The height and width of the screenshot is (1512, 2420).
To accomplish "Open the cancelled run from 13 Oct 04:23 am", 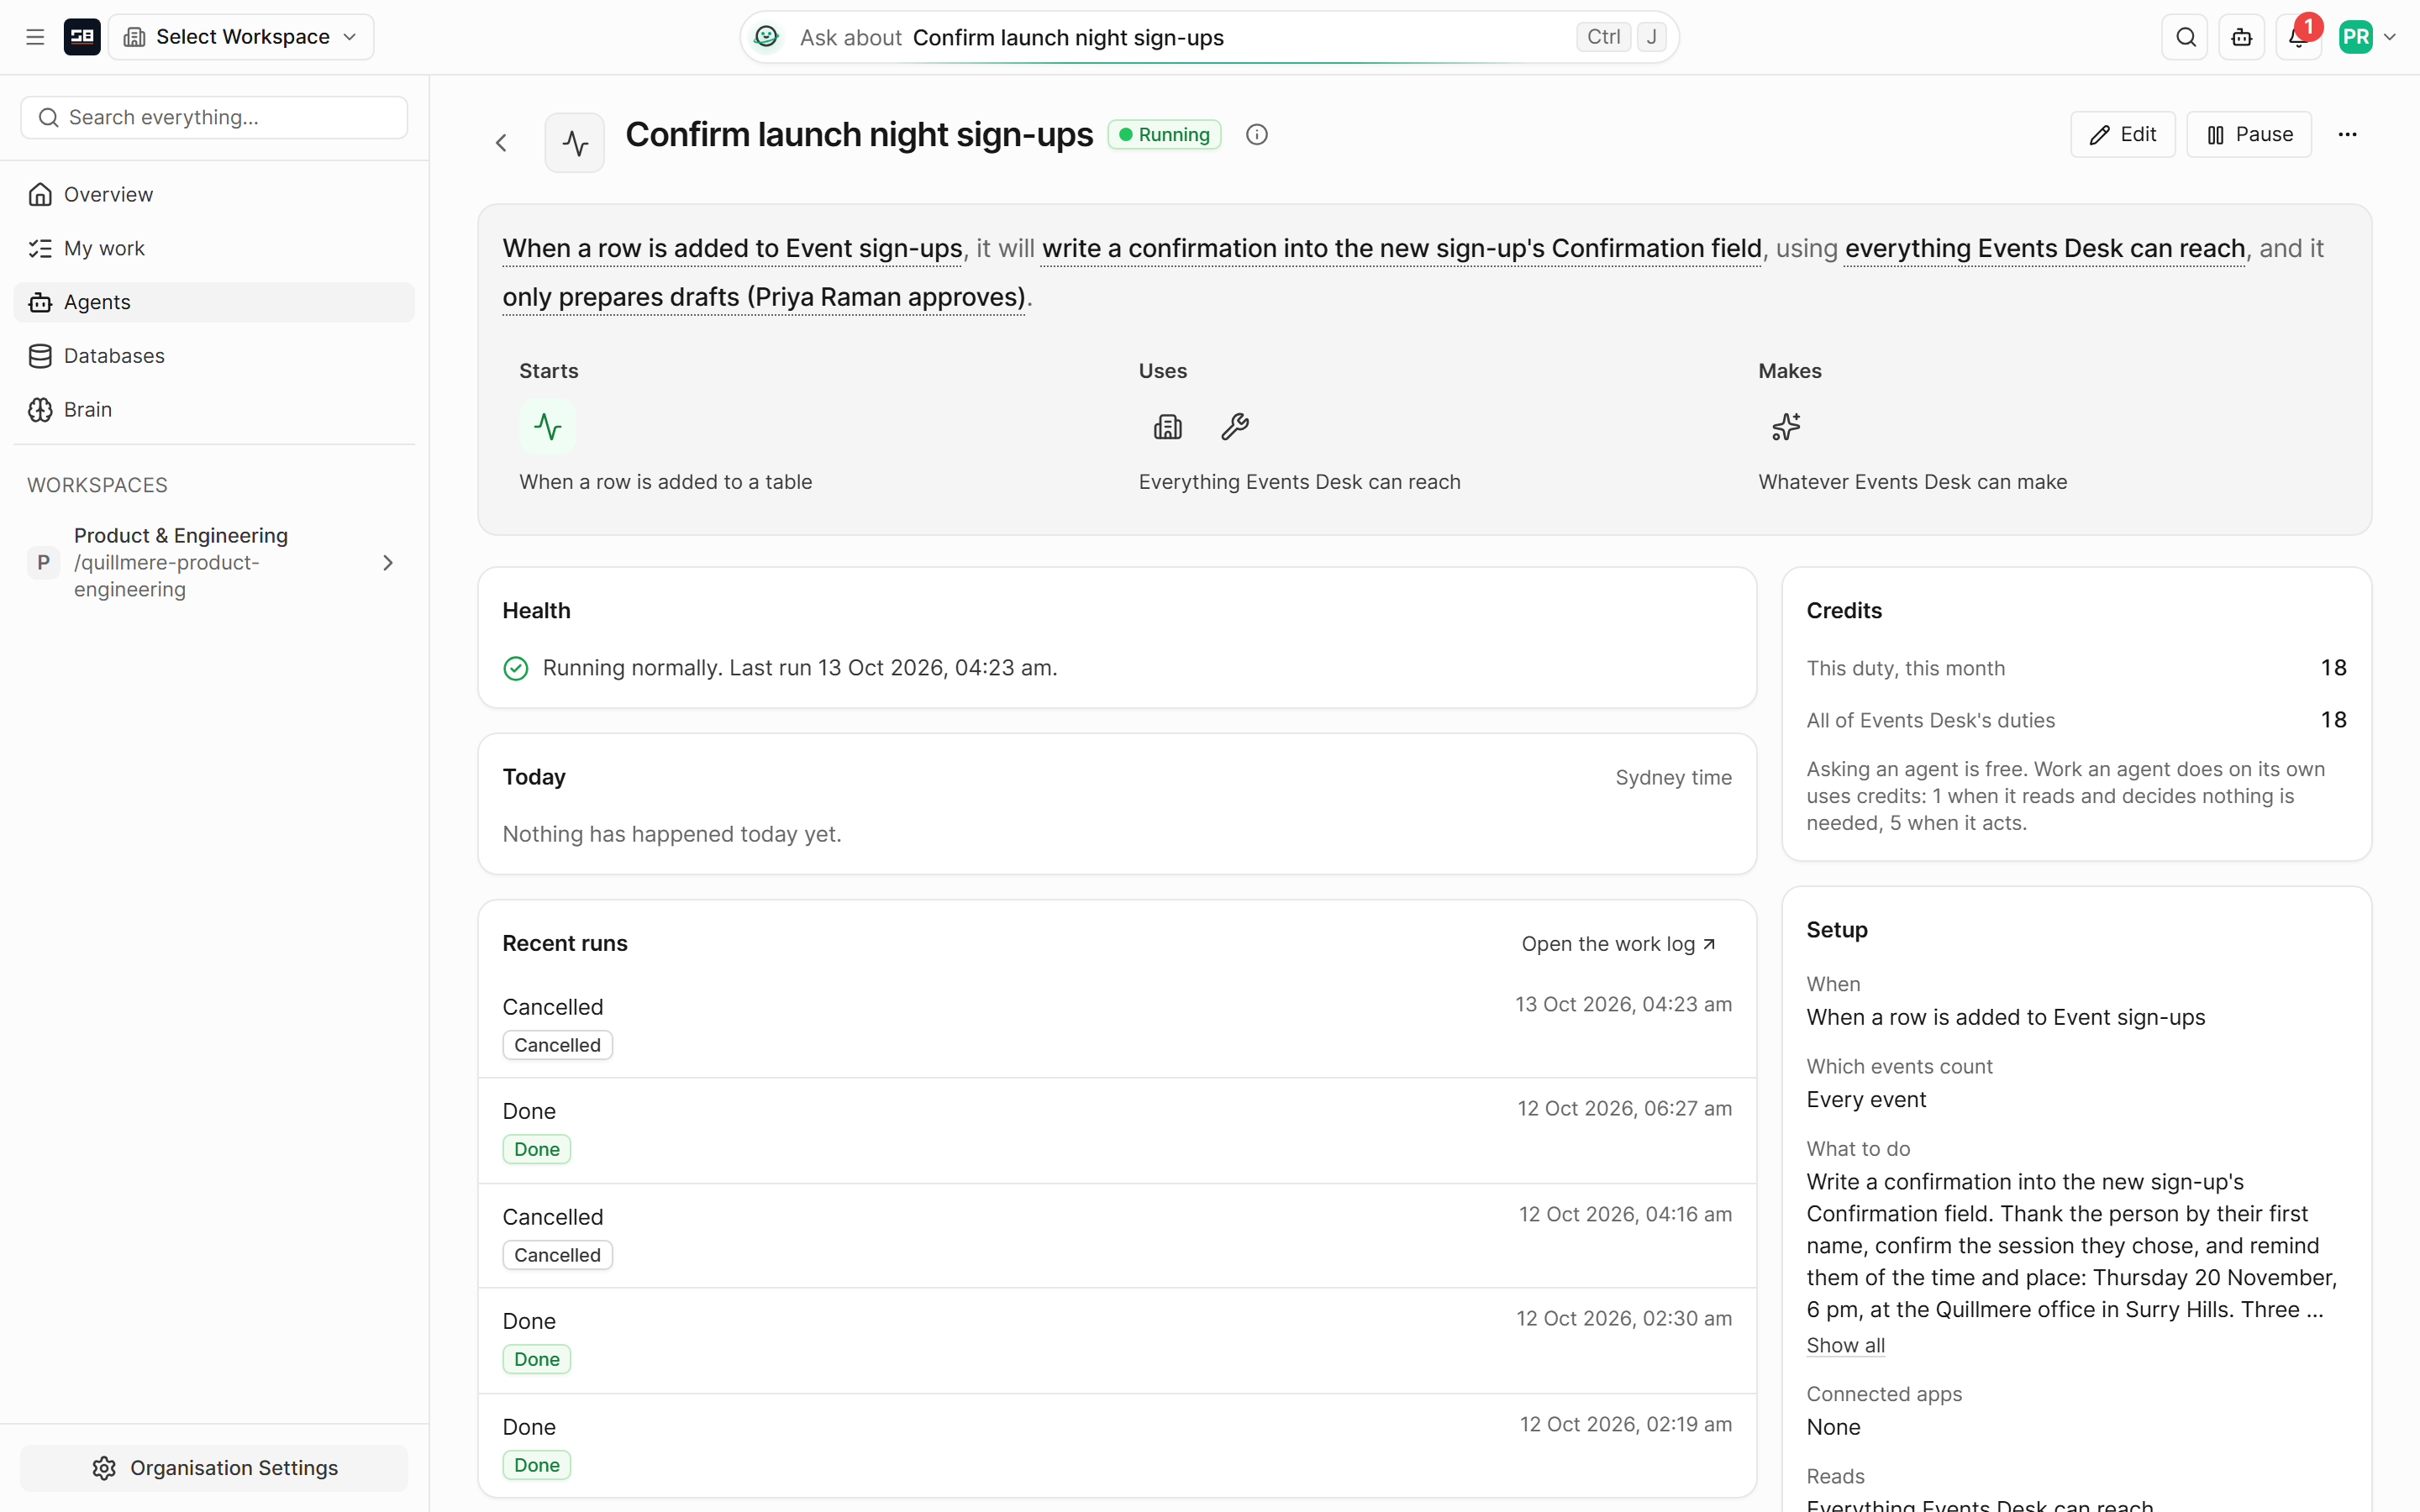I will tap(1117, 1025).
